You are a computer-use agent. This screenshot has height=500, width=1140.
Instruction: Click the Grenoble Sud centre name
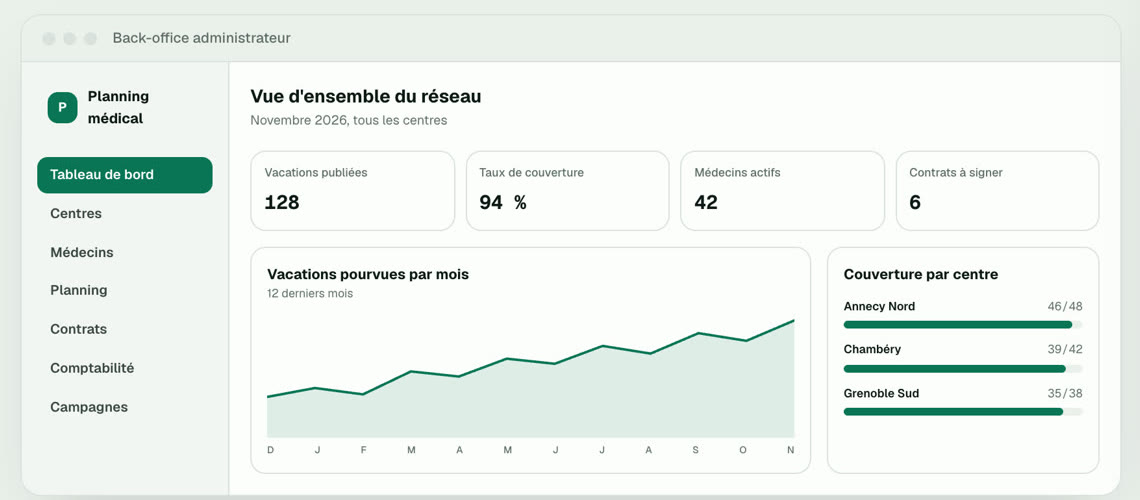(881, 393)
